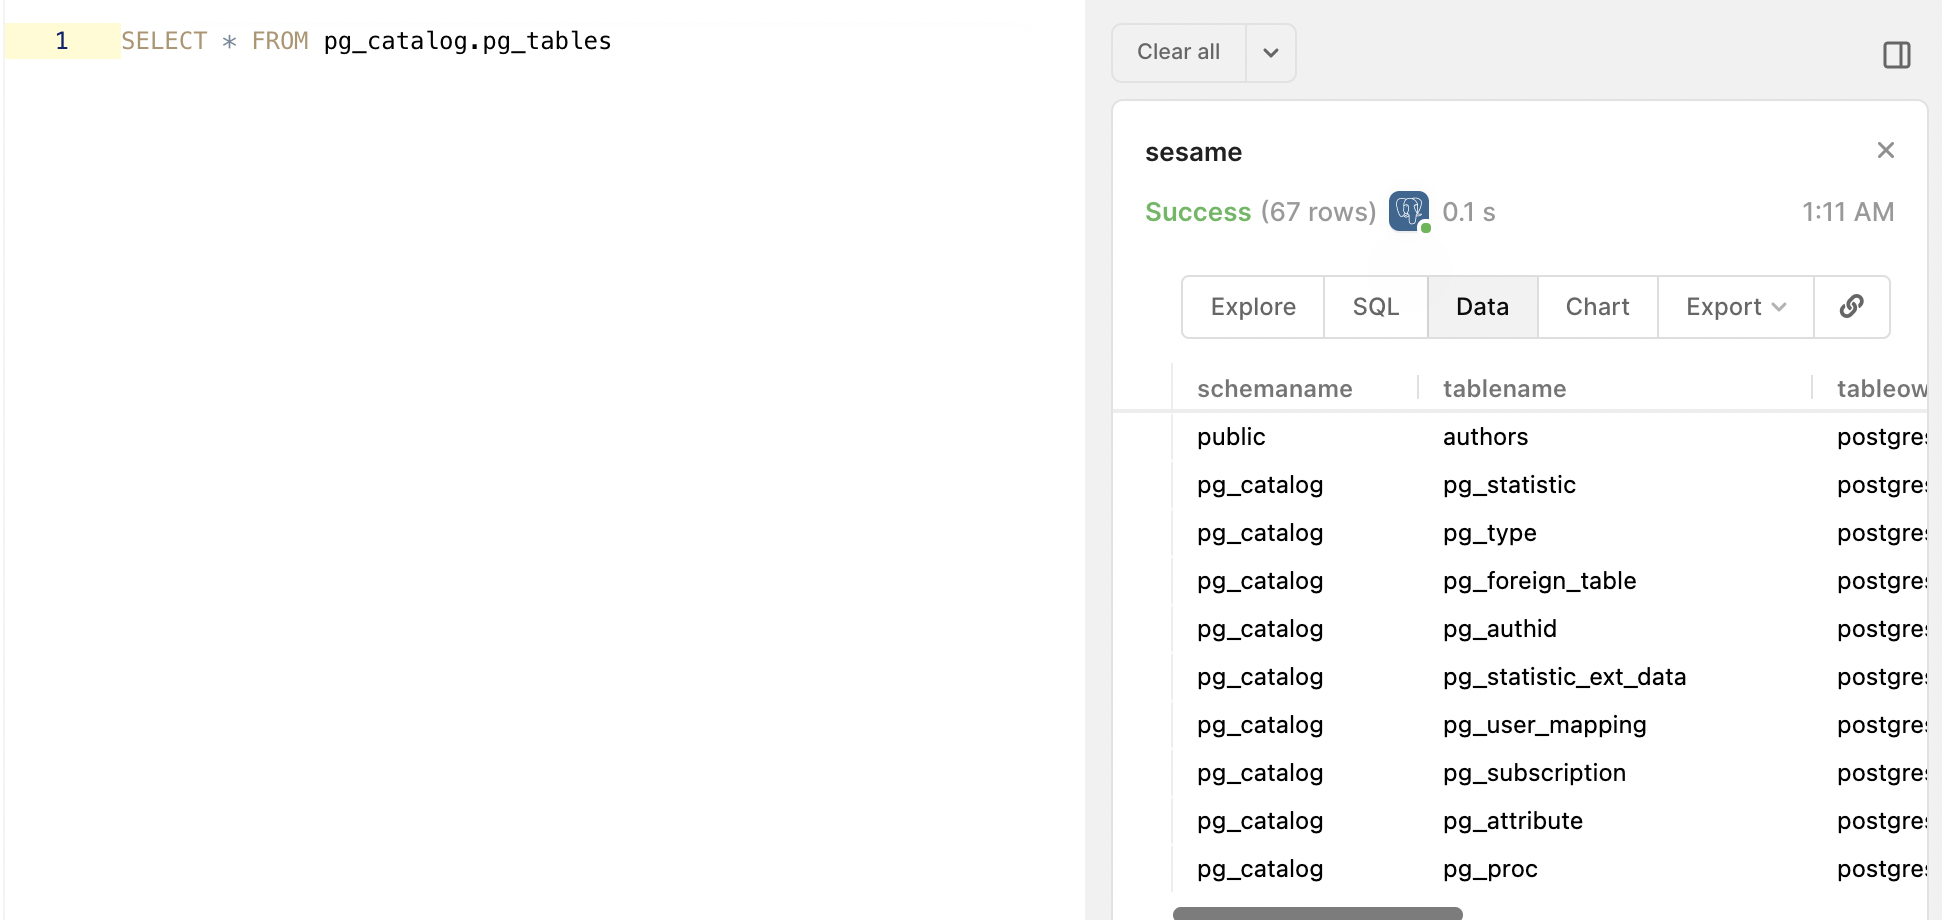Sort by the schemaname column header
1942x920 pixels.
coord(1275,389)
